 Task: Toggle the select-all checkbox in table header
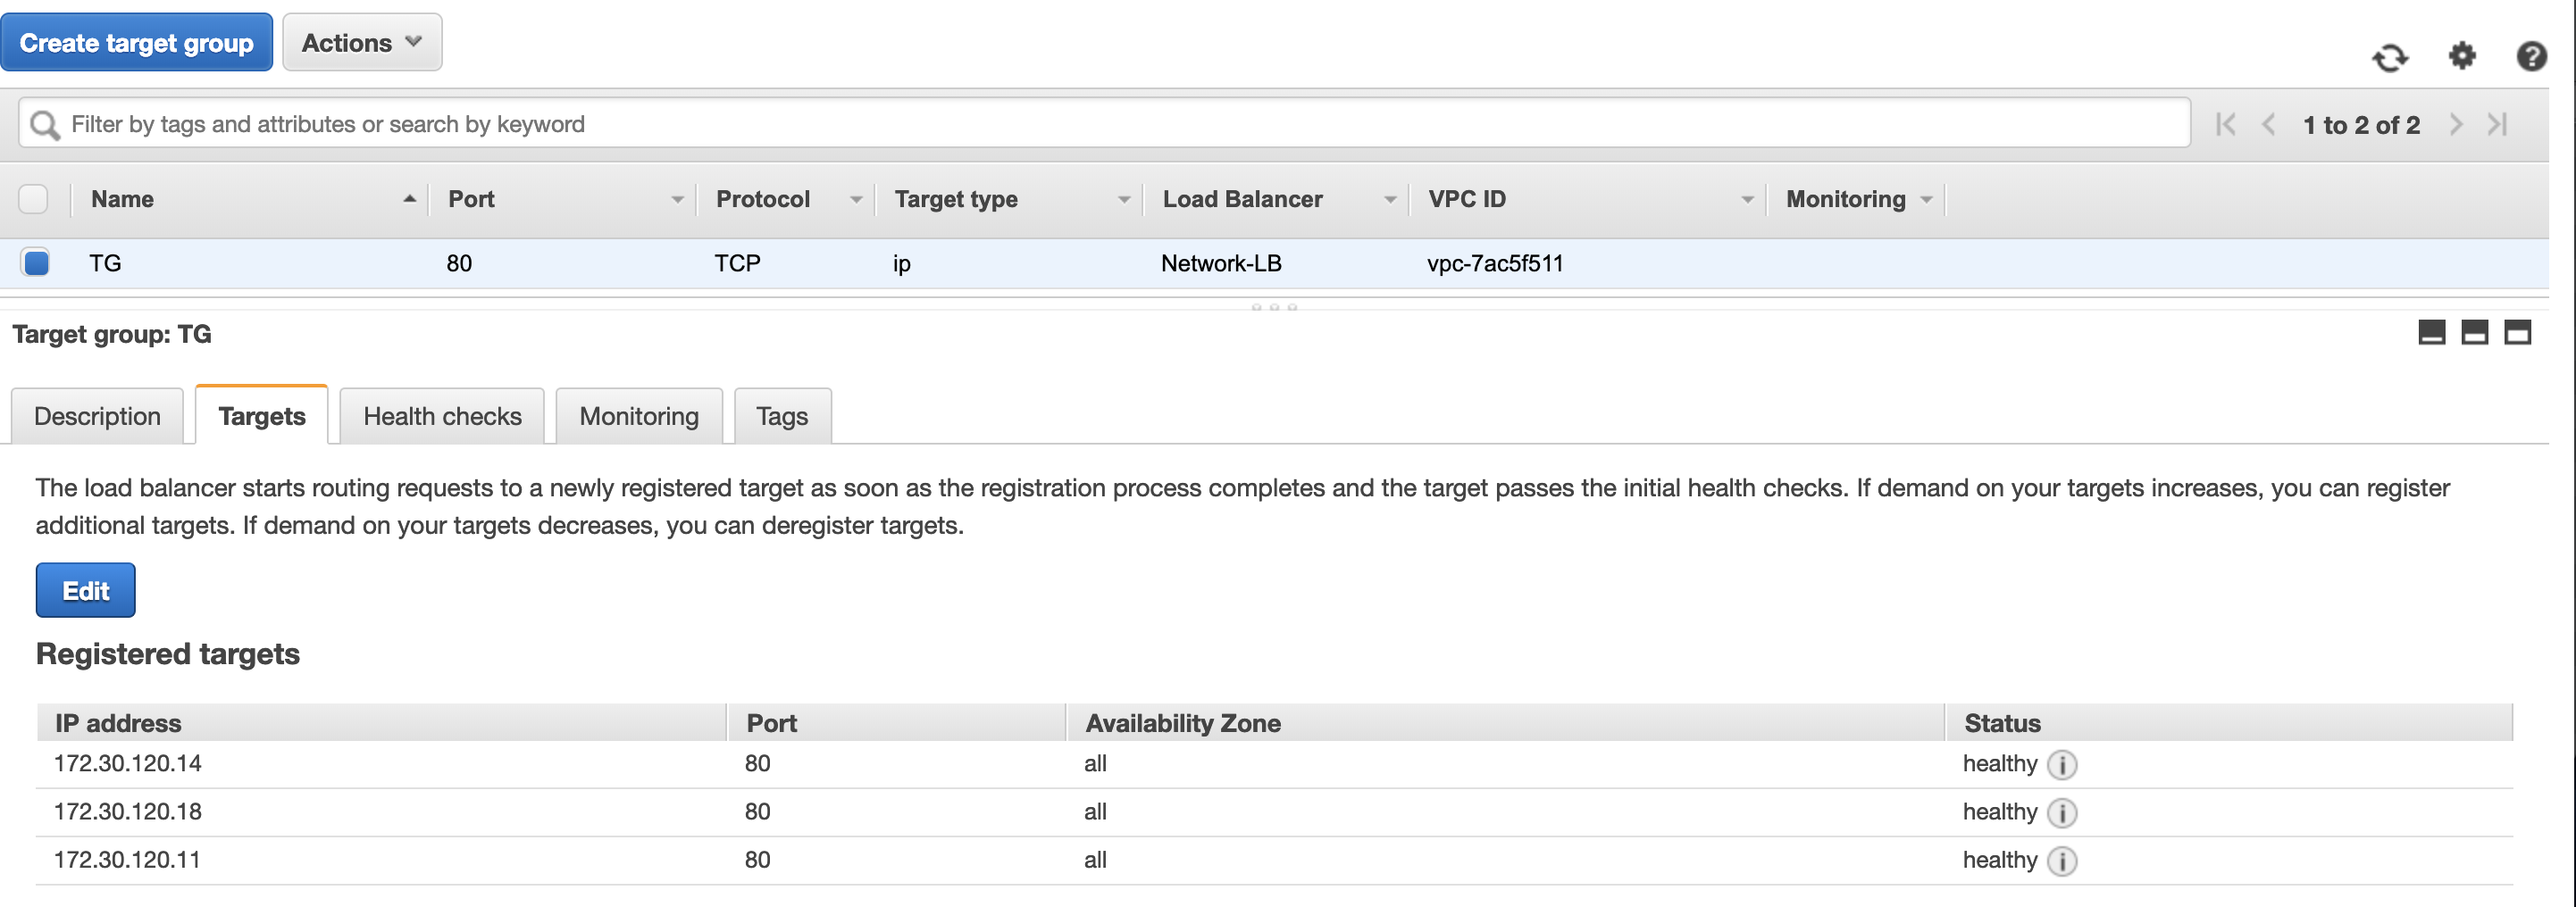tap(34, 199)
